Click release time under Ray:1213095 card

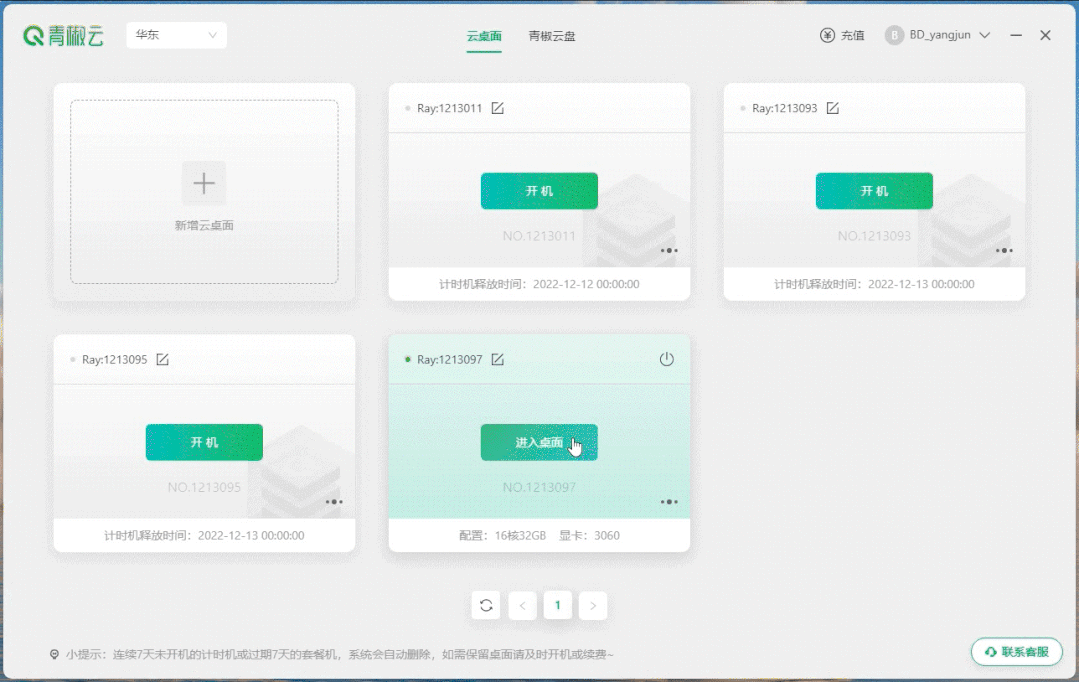coord(204,535)
